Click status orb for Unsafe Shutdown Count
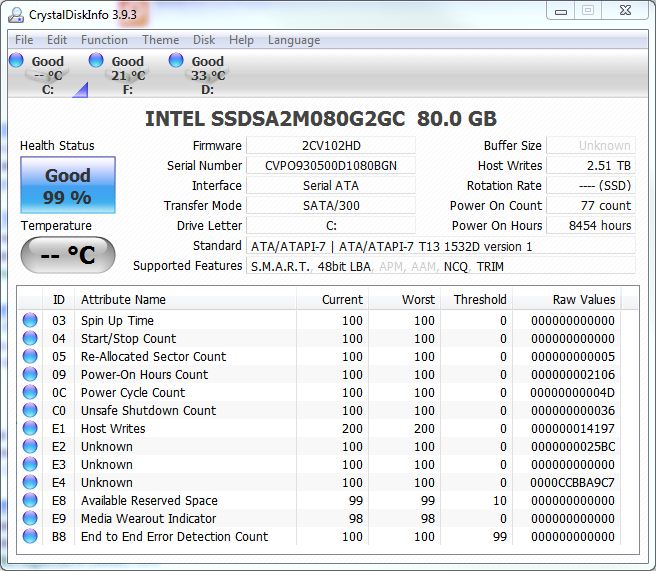656x571 pixels. (x=30, y=410)
